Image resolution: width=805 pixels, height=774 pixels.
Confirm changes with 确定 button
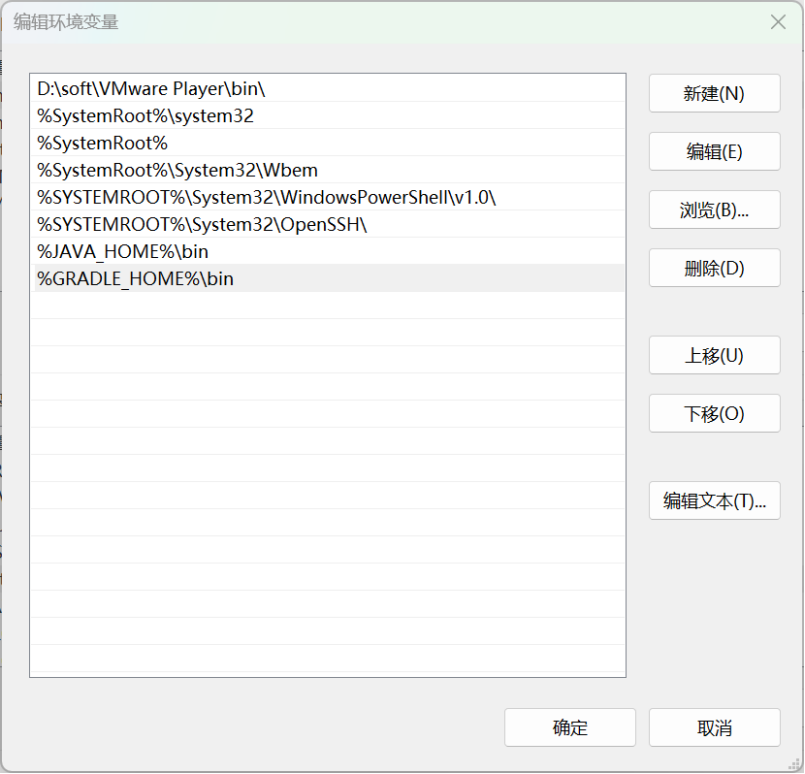[570, 728]
